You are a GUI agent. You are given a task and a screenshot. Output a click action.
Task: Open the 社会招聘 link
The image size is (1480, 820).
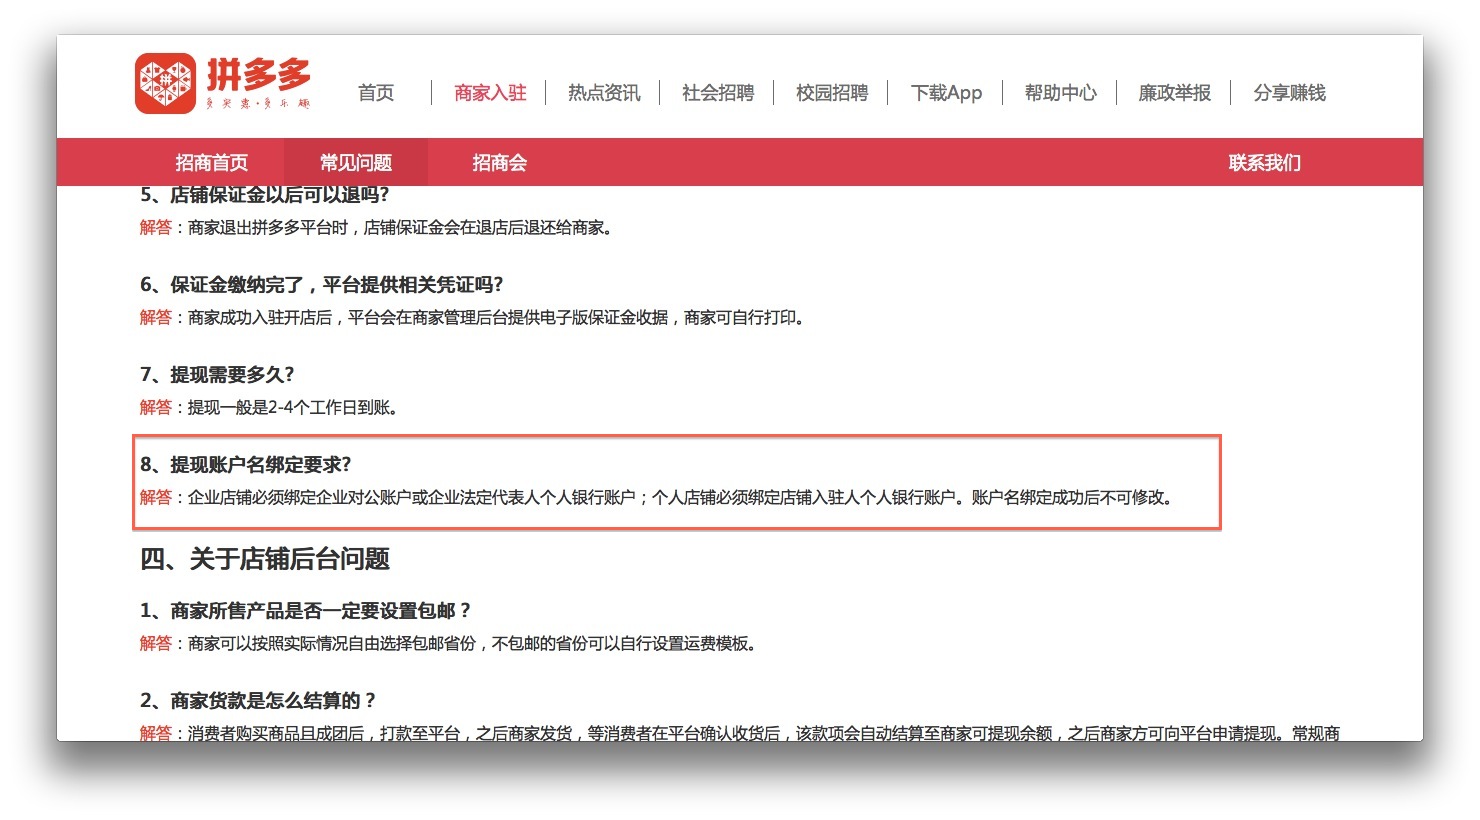pos(718,93)
